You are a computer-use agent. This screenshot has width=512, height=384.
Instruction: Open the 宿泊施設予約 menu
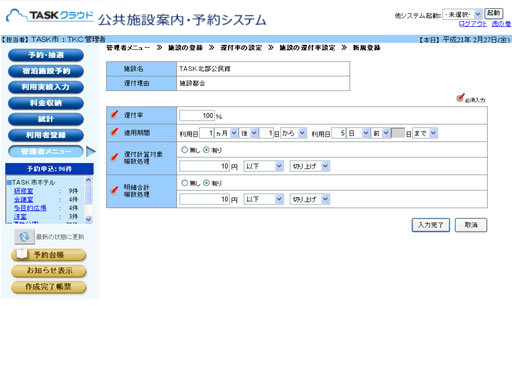[46, 71]
